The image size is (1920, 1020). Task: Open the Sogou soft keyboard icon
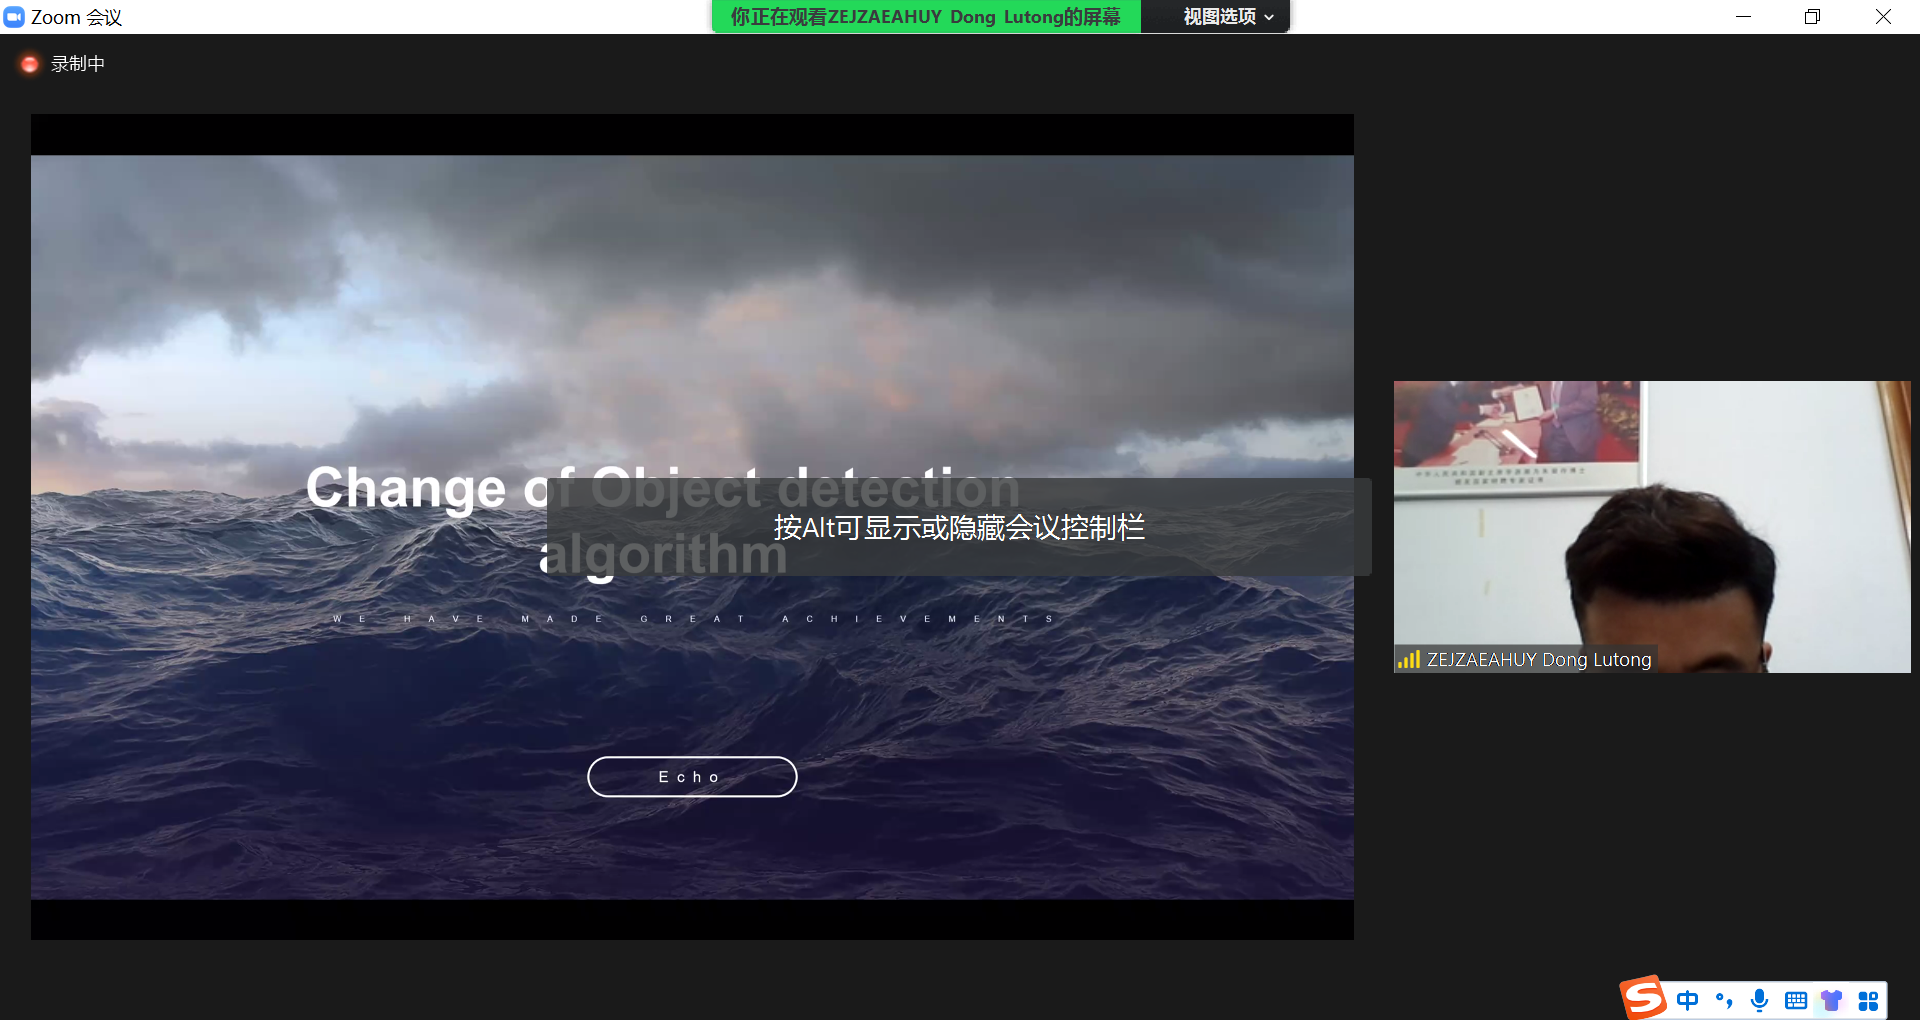click(1796, 1000)
